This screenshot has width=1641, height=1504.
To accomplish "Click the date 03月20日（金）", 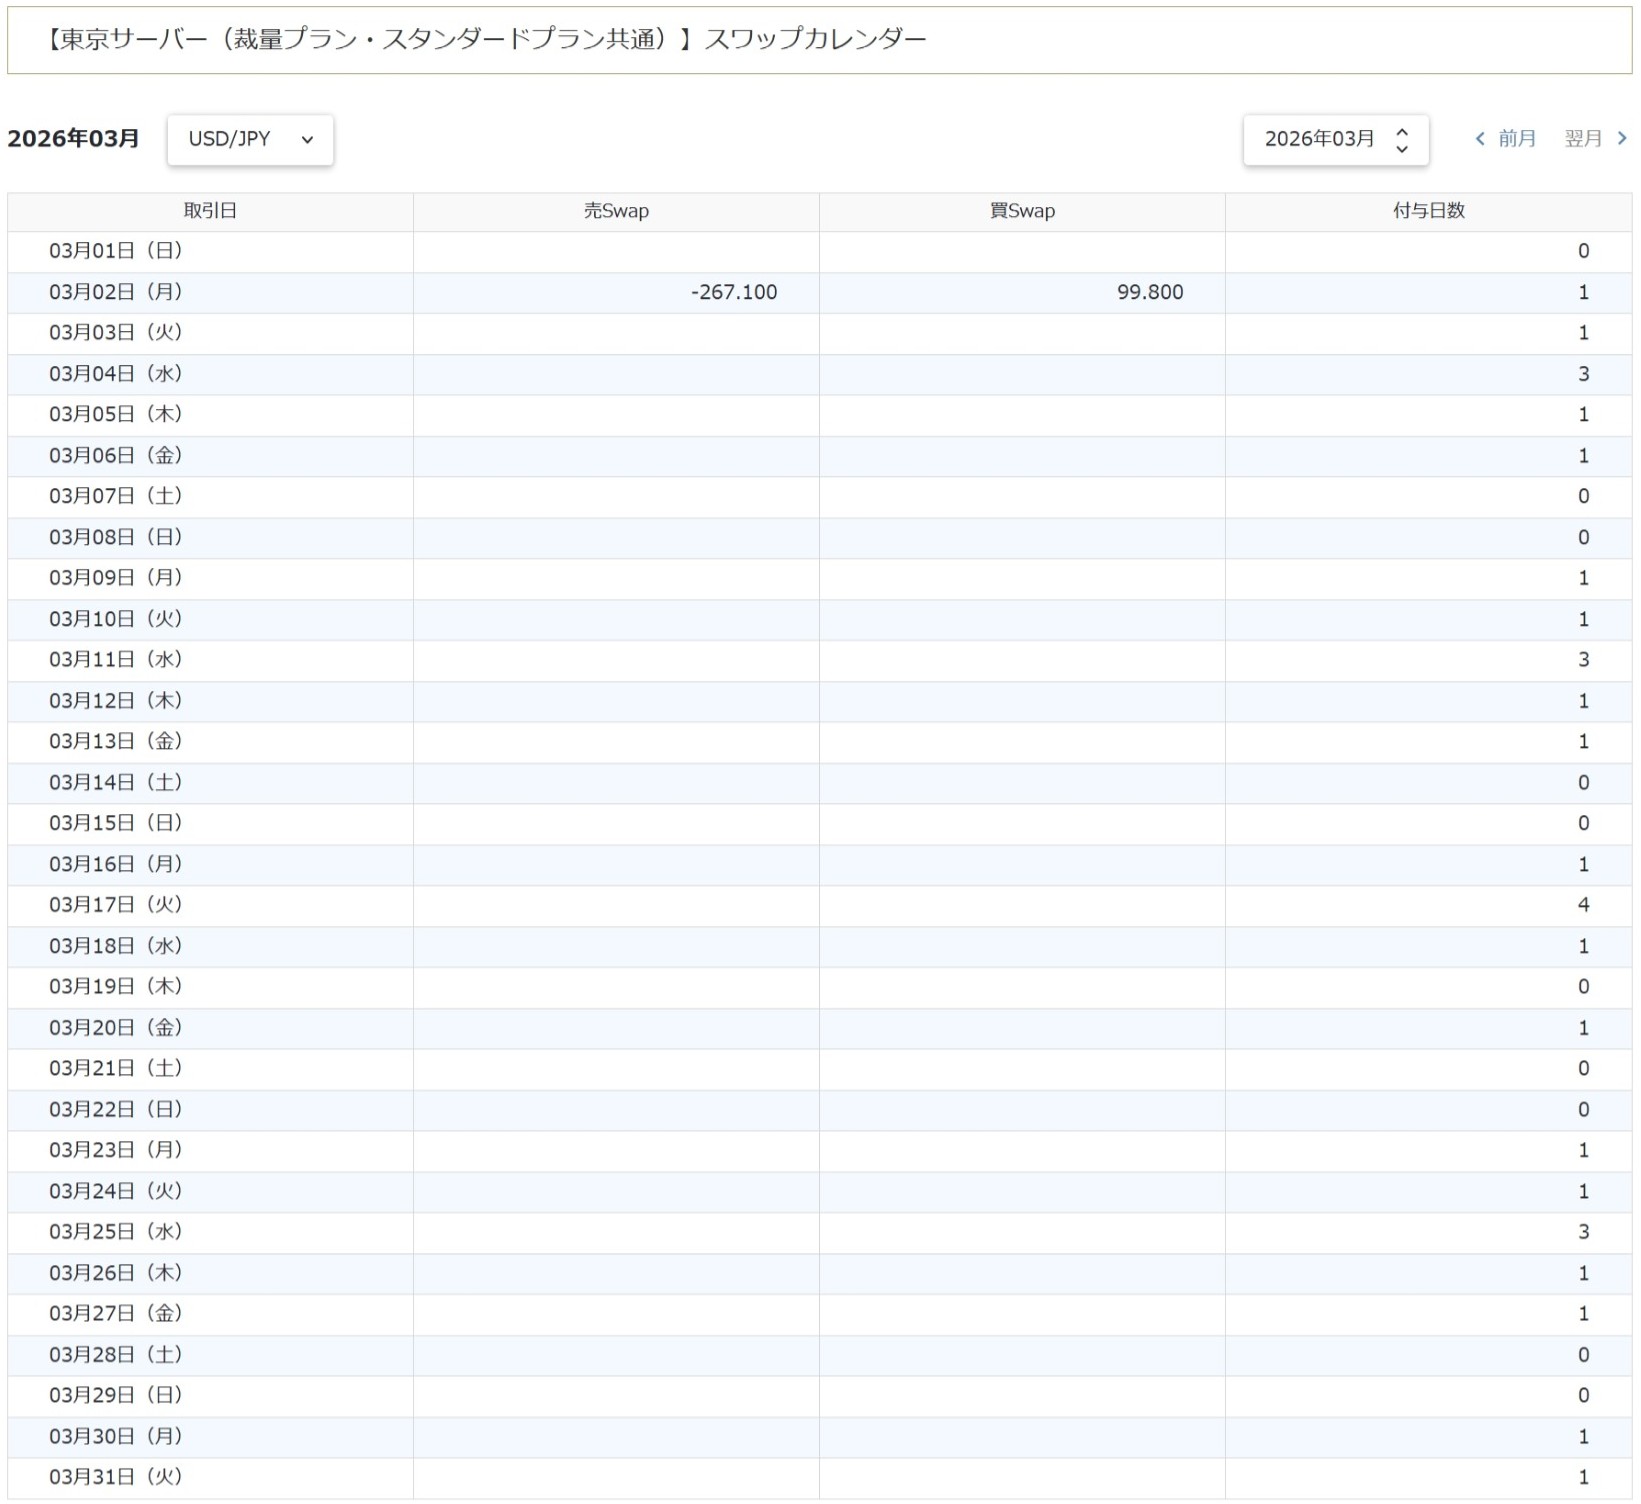I will (x=116, y=1028).
